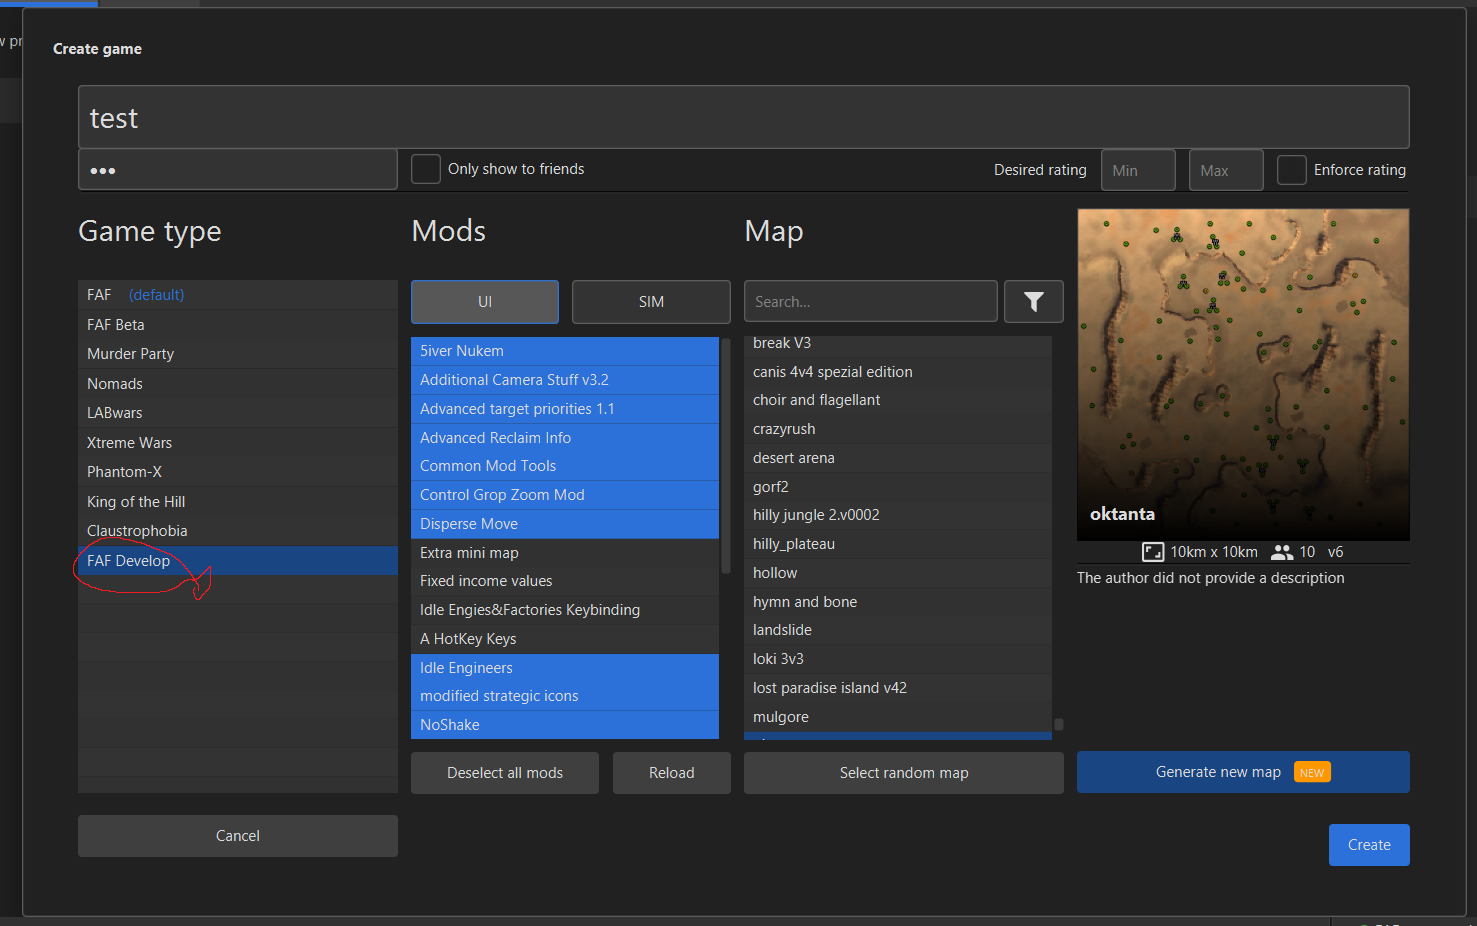
Task: Click Deselect all mods
Action: click(x=505, y=773)
